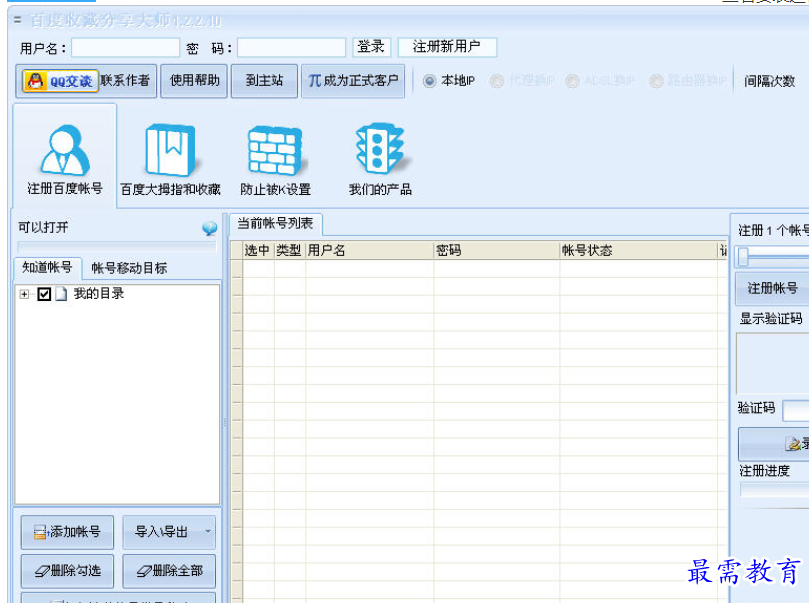The height and width of the screenshot is (603, 809).
Task: Expand the 我的目录 tree node
Action: [x=24, y=294]
